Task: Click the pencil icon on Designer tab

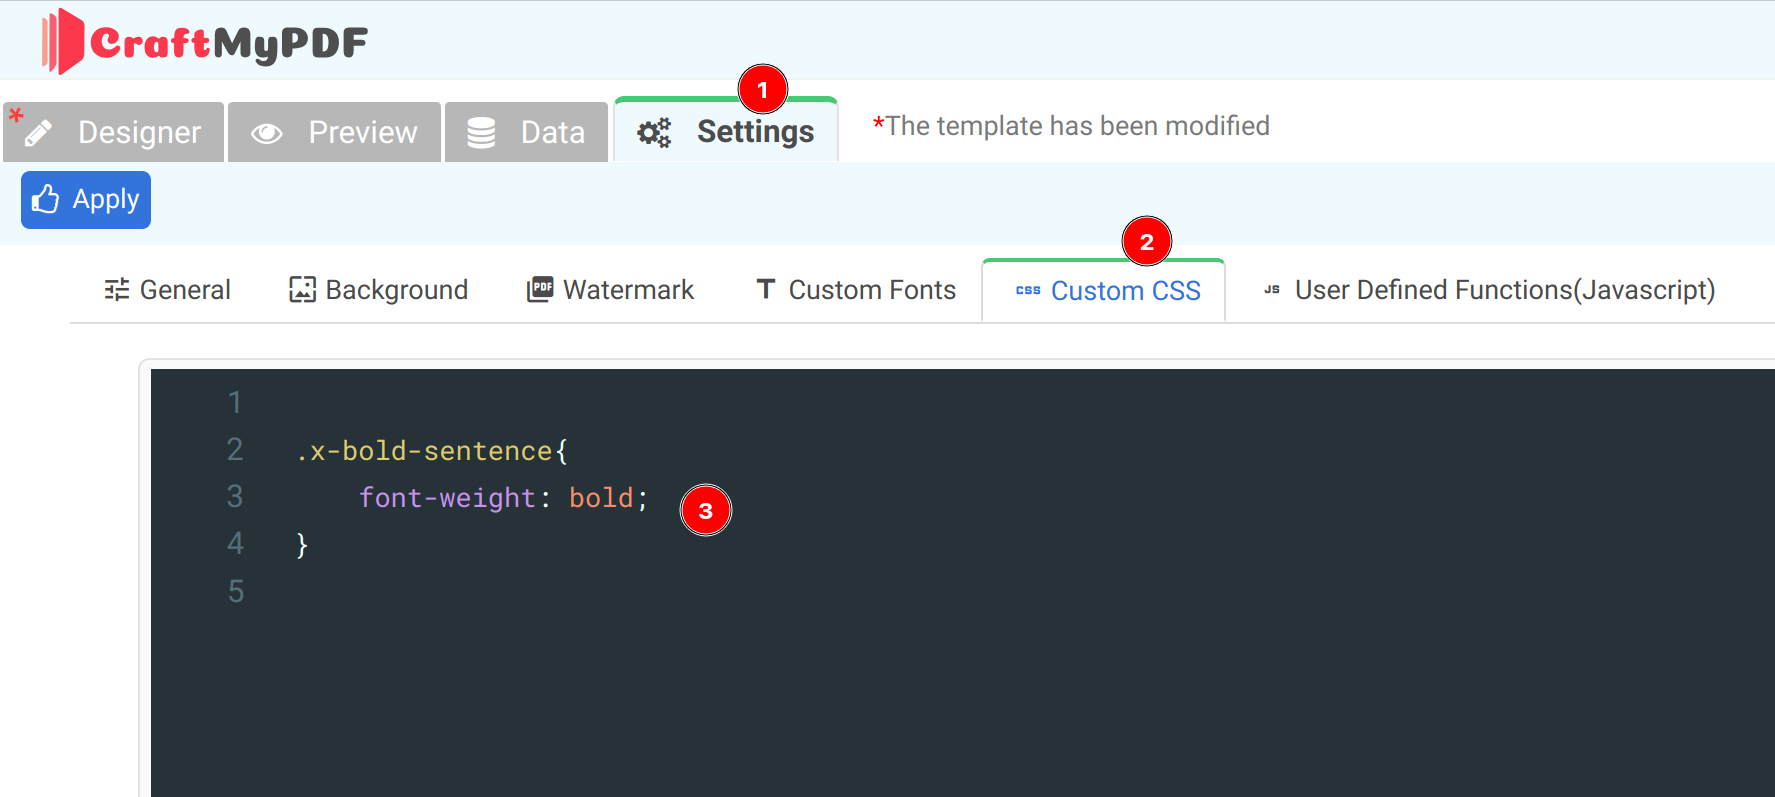Action: [x=38, y=133]
